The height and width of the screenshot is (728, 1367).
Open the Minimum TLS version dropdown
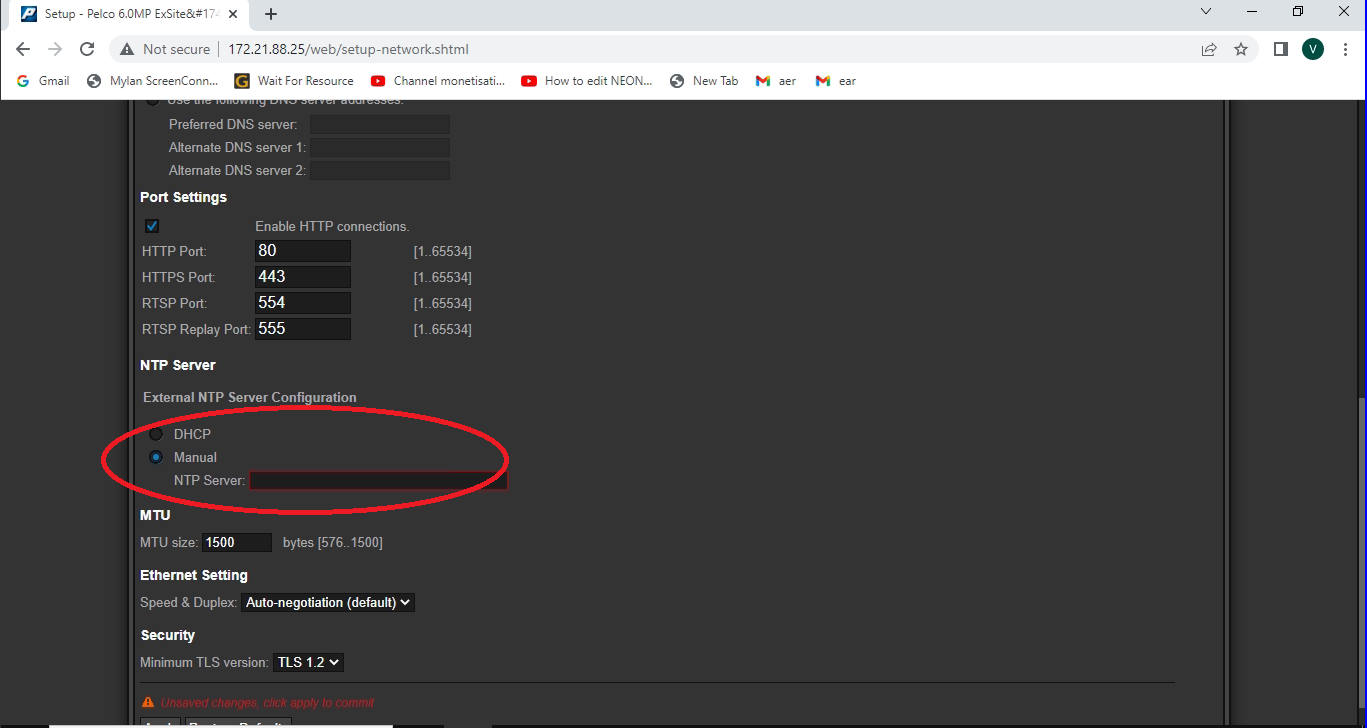[x=308, y=661]
